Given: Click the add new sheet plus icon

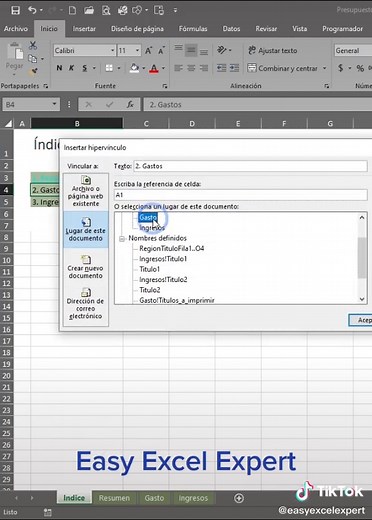Looking at the screenshot, I should tap(239, 498).
